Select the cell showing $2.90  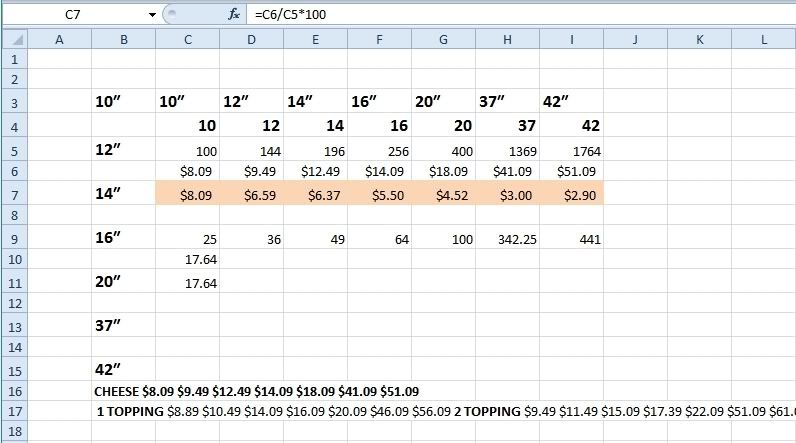coord(571,195)
